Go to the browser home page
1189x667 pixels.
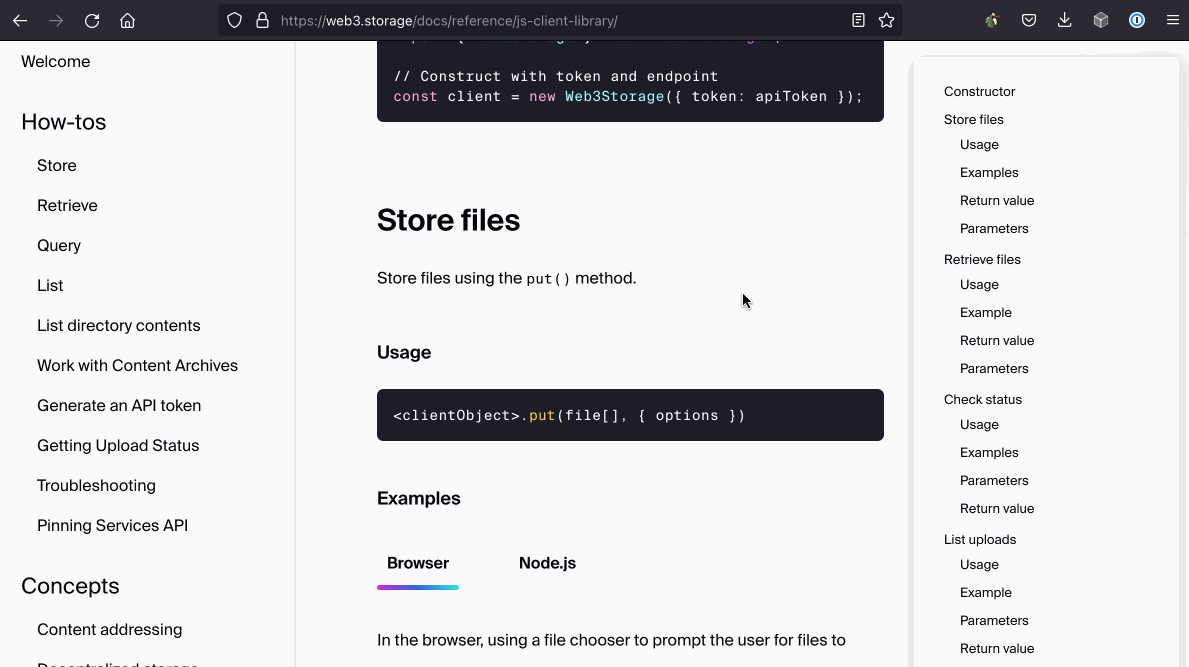pos(127,19)
